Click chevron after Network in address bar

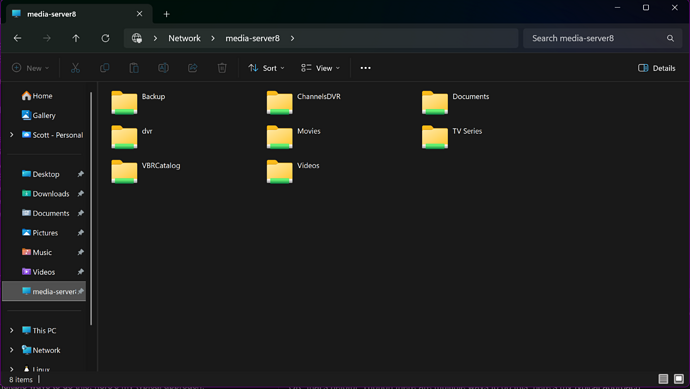pos(213,38)
